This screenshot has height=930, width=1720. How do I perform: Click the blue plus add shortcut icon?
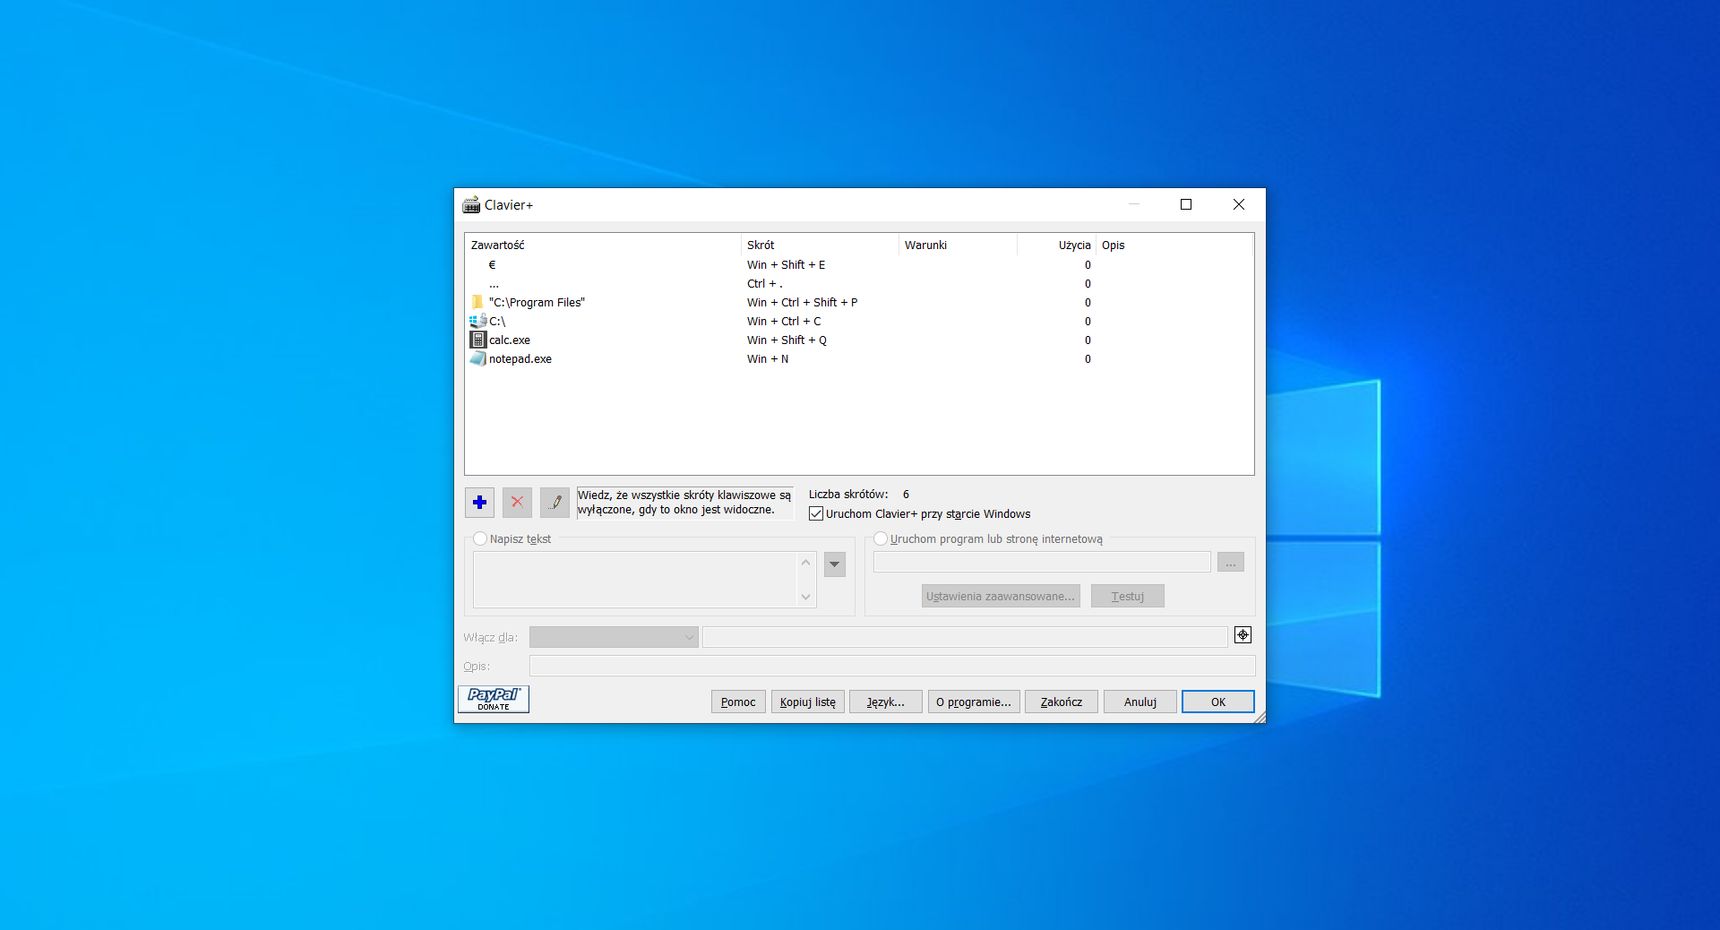480,502
